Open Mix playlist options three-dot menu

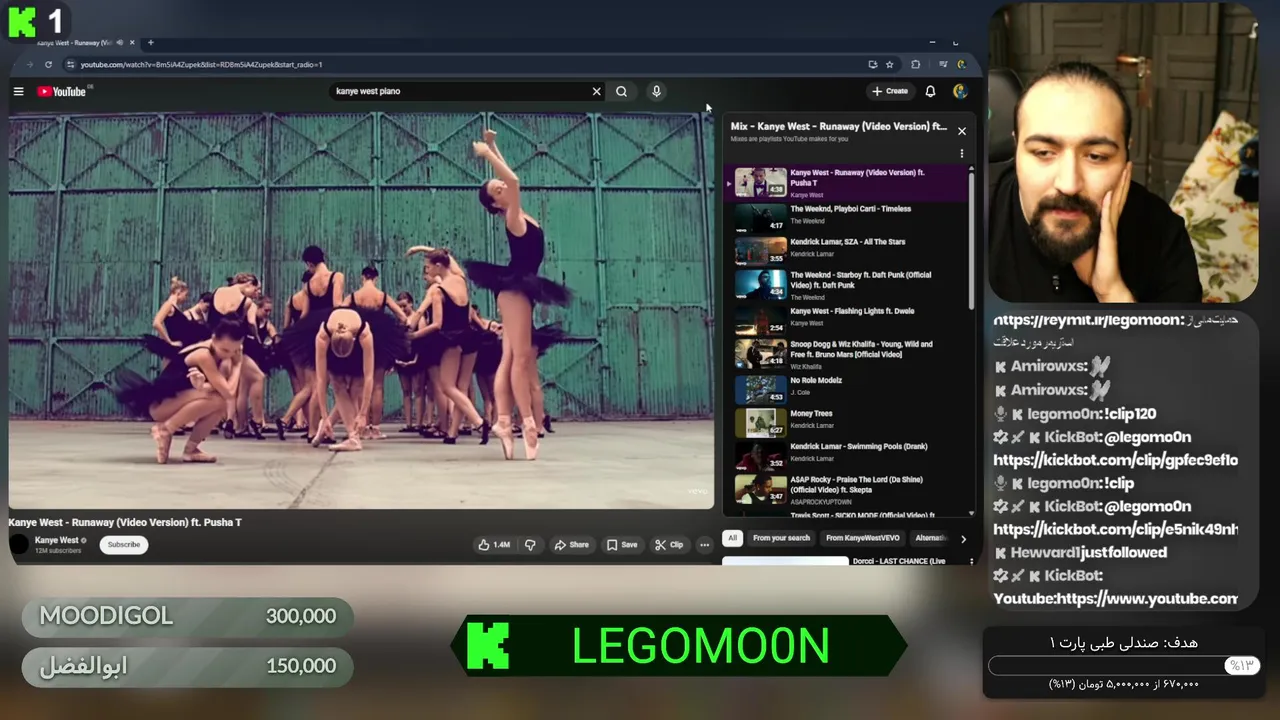[962, 153]
